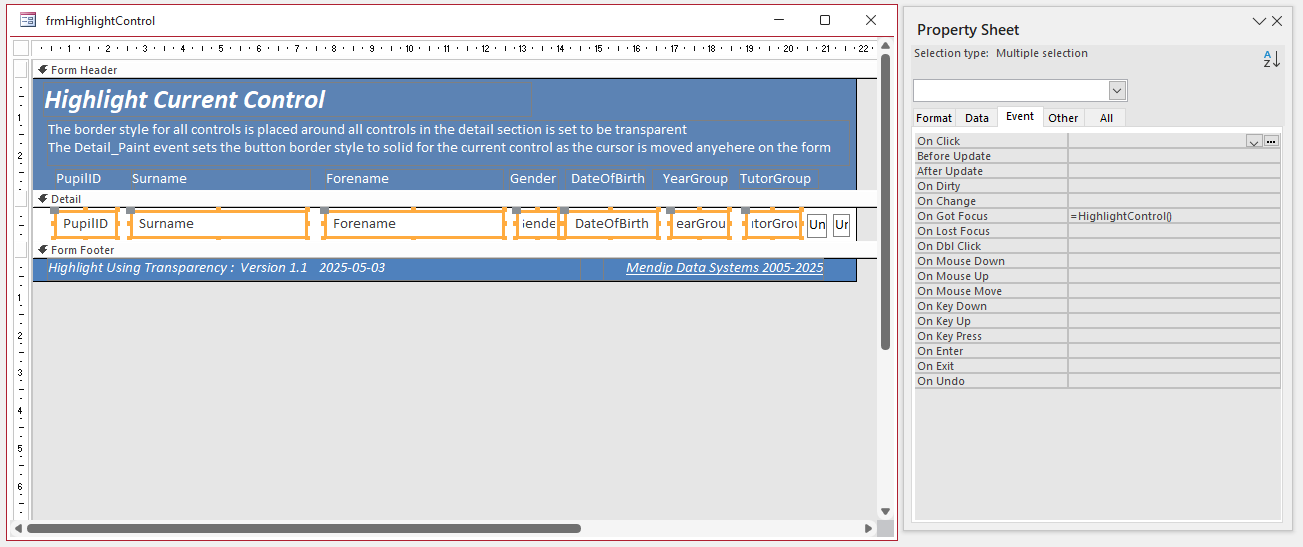Select the YearGroup header label
1303x547 pixels.
pyautogui.click(x=695, y=178)
